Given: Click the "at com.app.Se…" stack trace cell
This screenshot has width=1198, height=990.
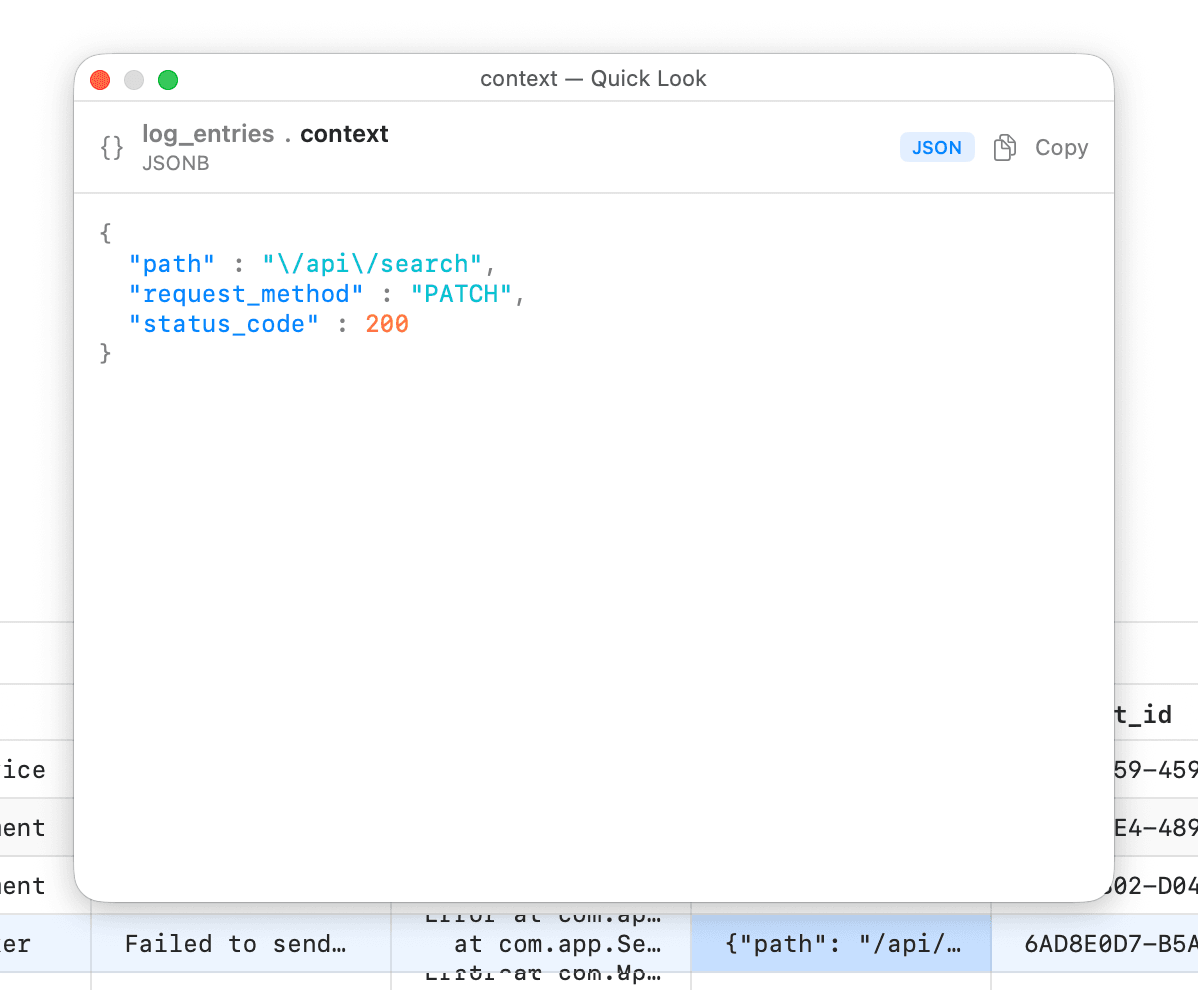Looking at the screenshot, I should [557, 943].
